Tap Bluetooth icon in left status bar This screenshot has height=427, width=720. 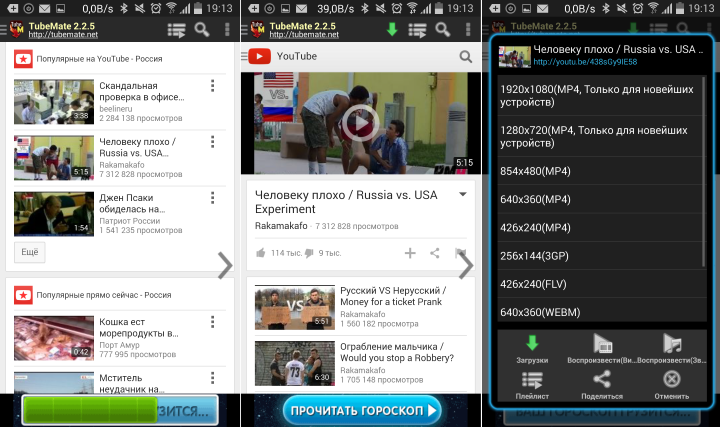pyautogui.click(x=124, y=8)
